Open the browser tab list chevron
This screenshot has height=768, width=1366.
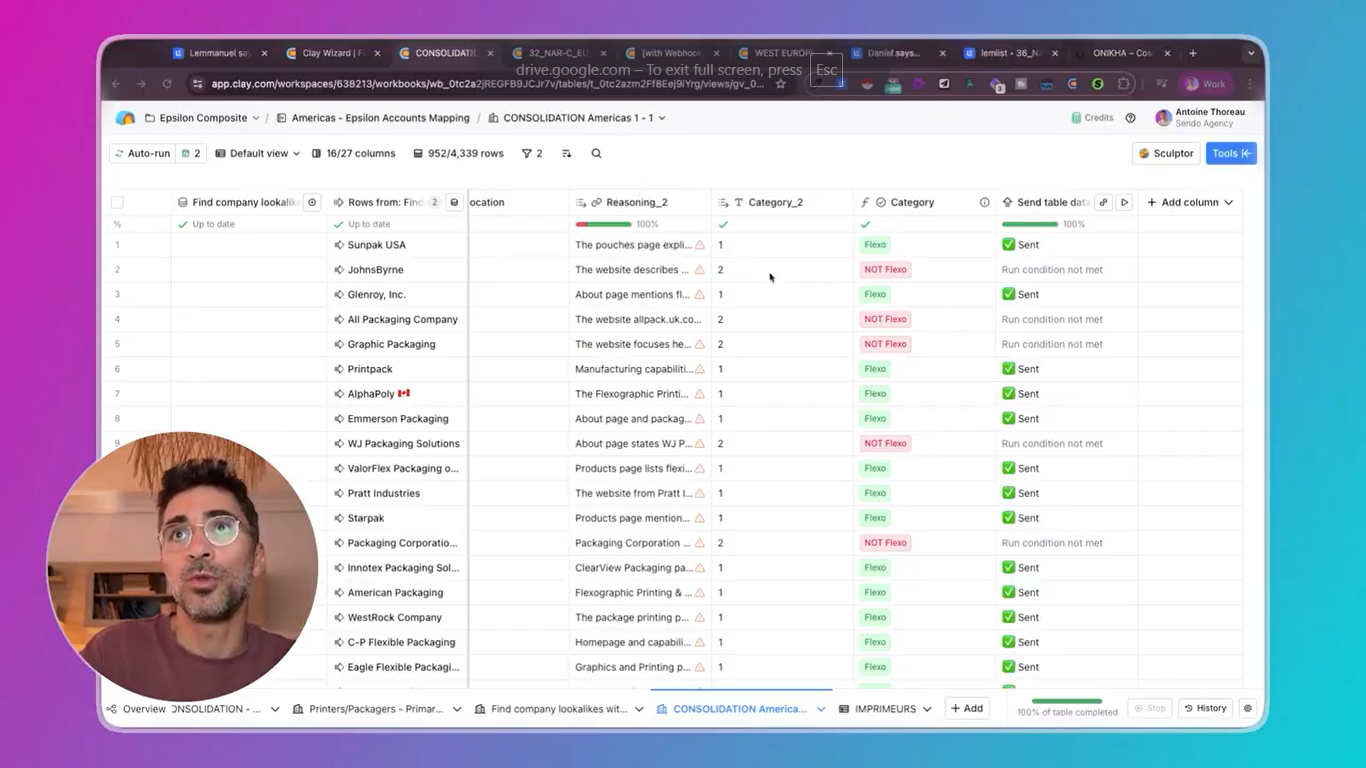pyautogui.click(x=1250, y=53)
